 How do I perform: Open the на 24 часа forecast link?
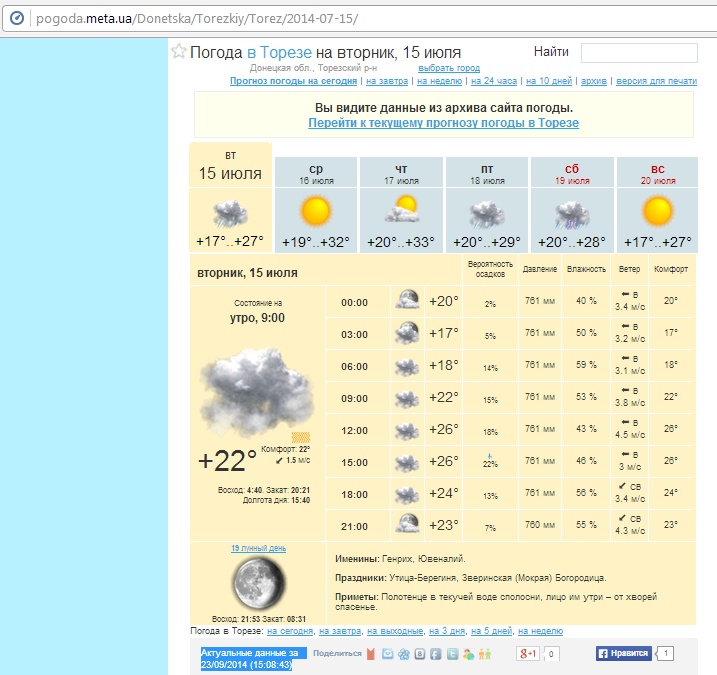click(494, 81)
